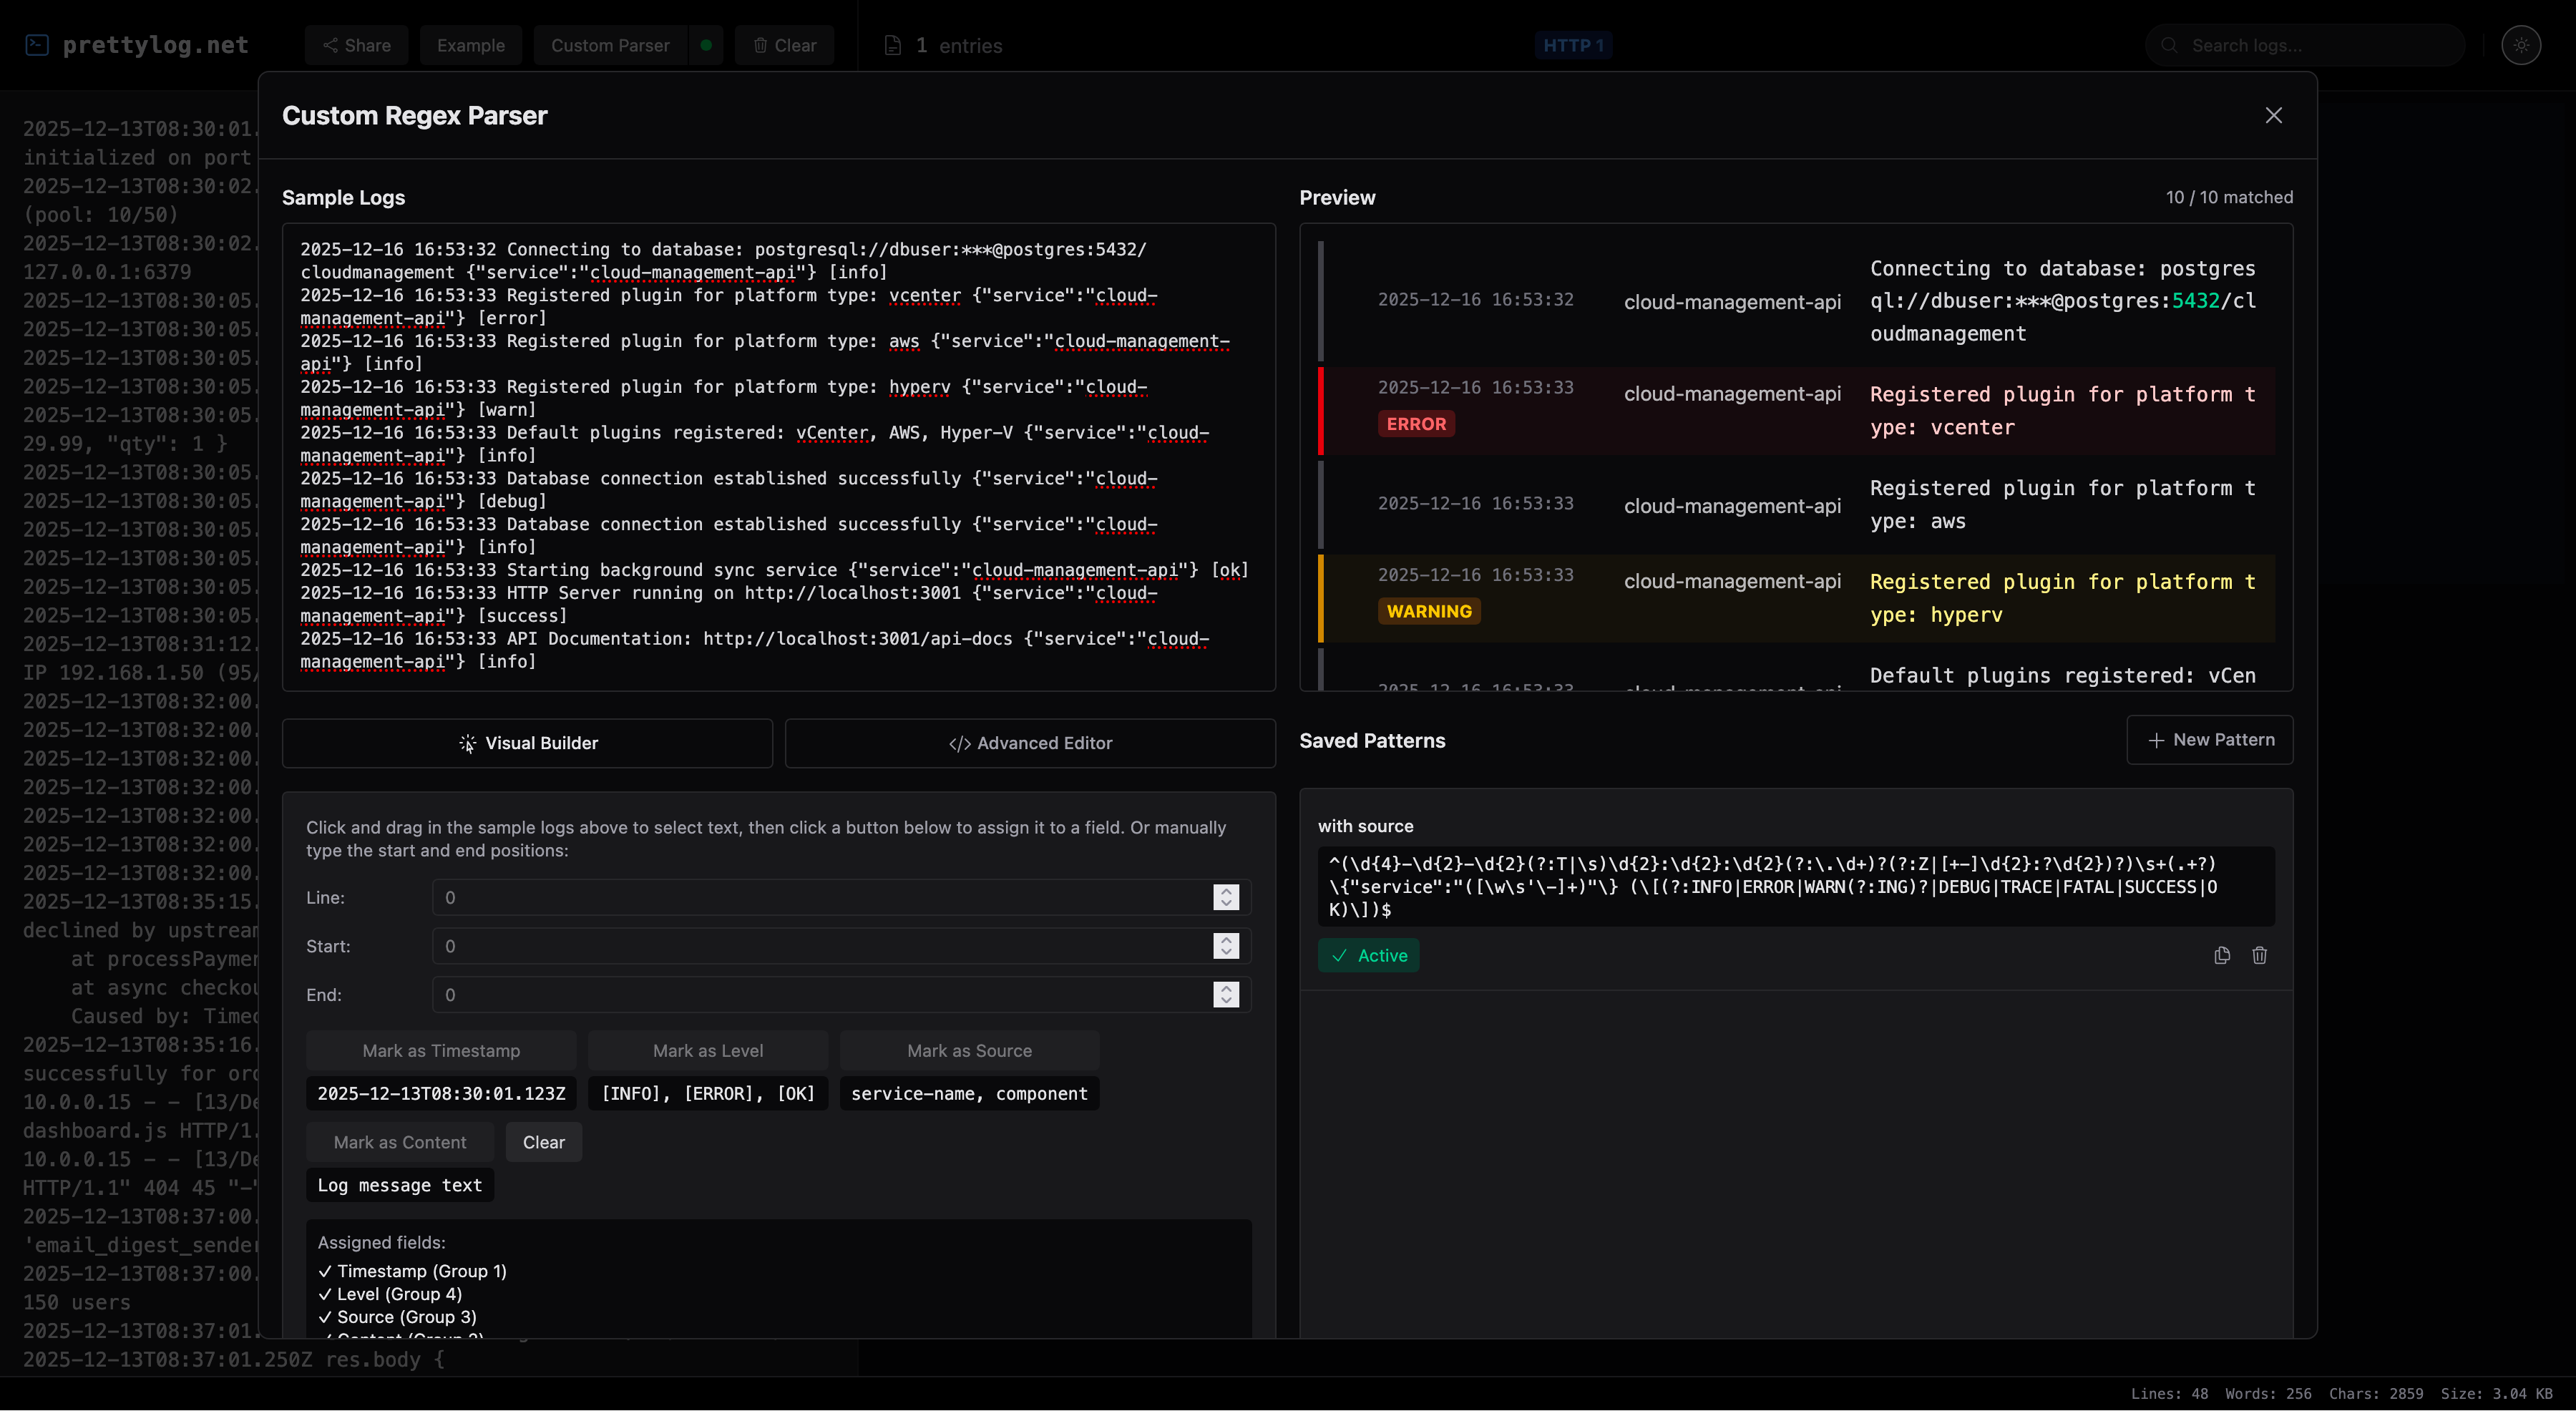Click the entries document icon near '1 entries'

[893, 45]
